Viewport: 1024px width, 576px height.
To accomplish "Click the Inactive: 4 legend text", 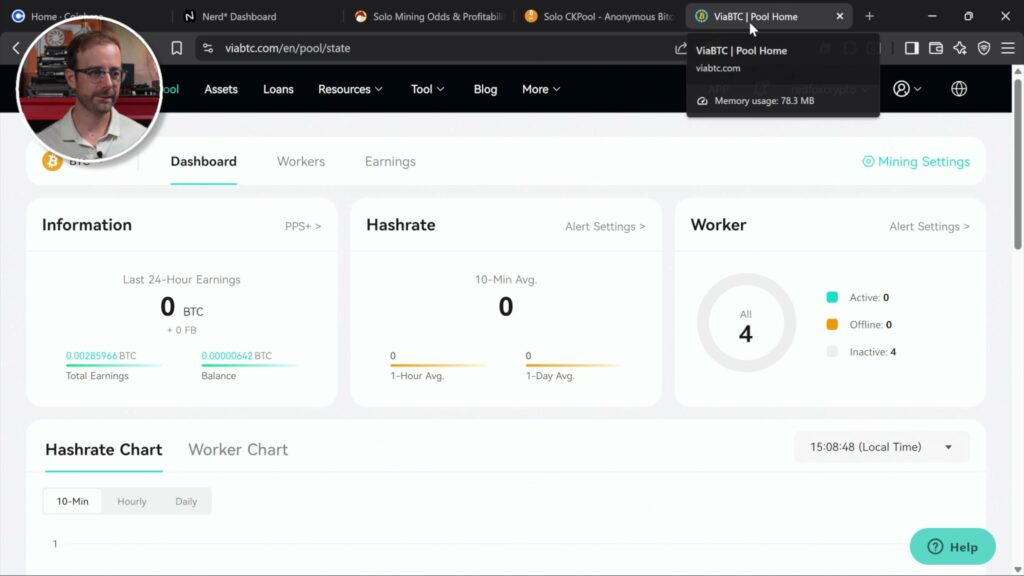I will 872,352.
